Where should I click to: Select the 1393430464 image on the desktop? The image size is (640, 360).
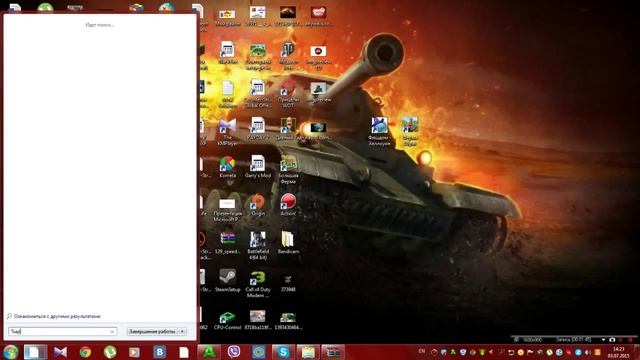point(288,321)
